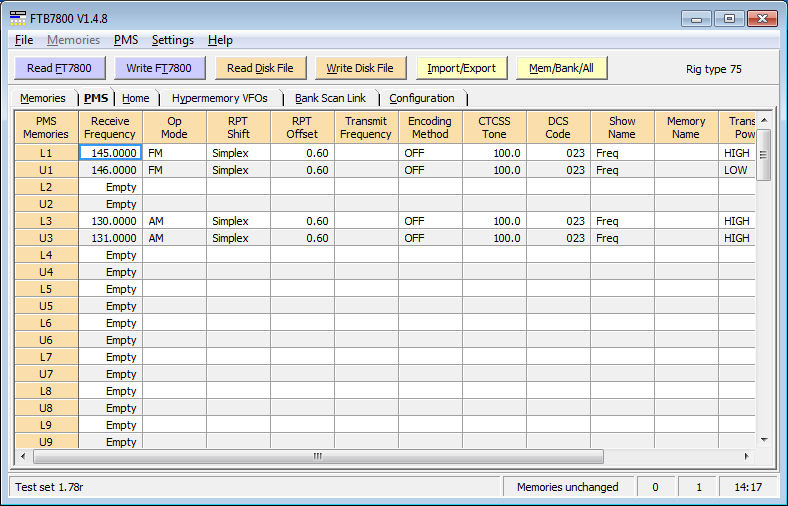Image resolution: width=788 pixels, height=506 pixels.
Task: Open the Import/Export function
Action: tap(461, 68)
